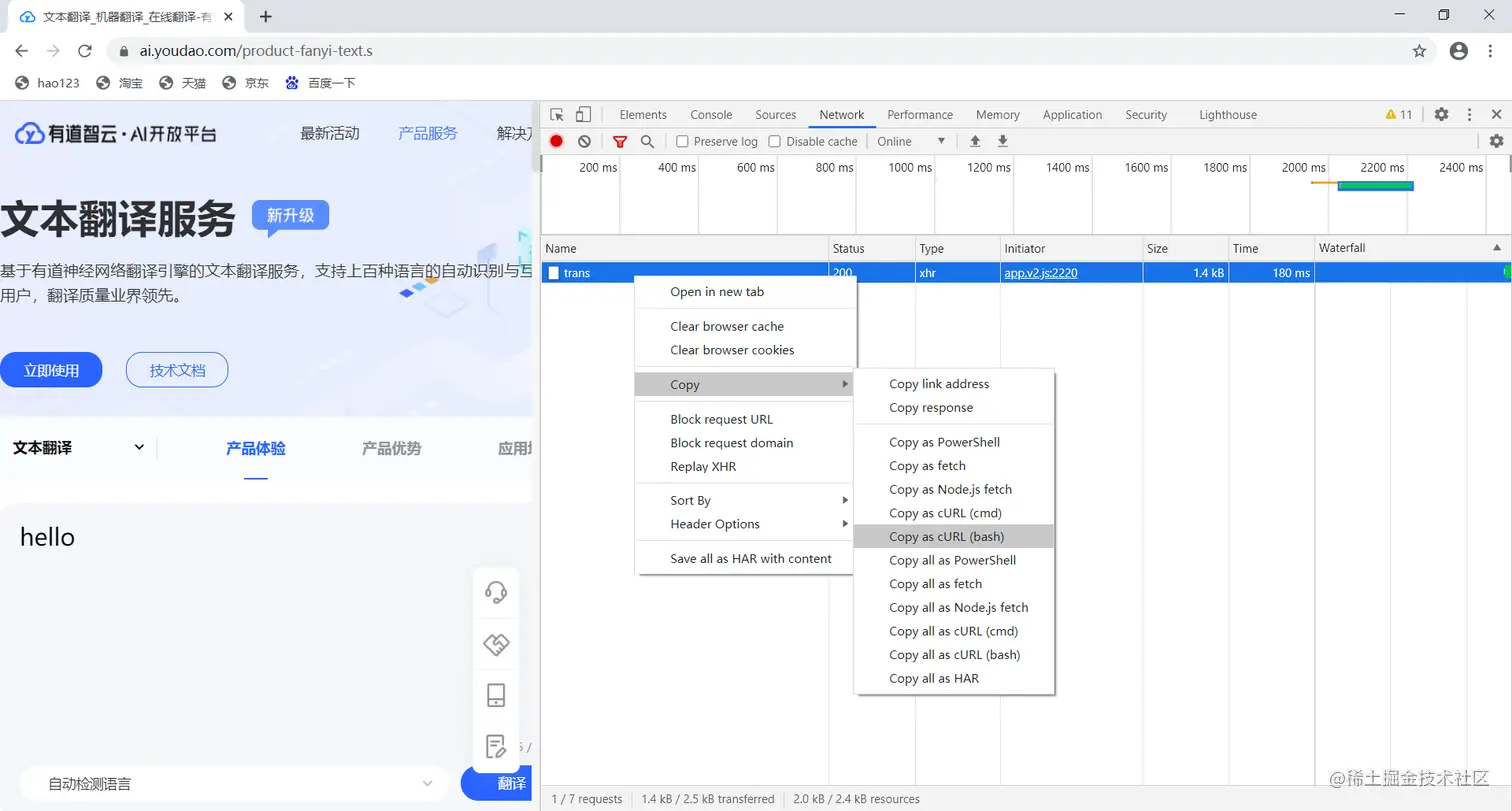Screen dimensions: 1512x811
Task: Click the 立即使用 button
Action: pyautogui.click(x=51, y=370)
